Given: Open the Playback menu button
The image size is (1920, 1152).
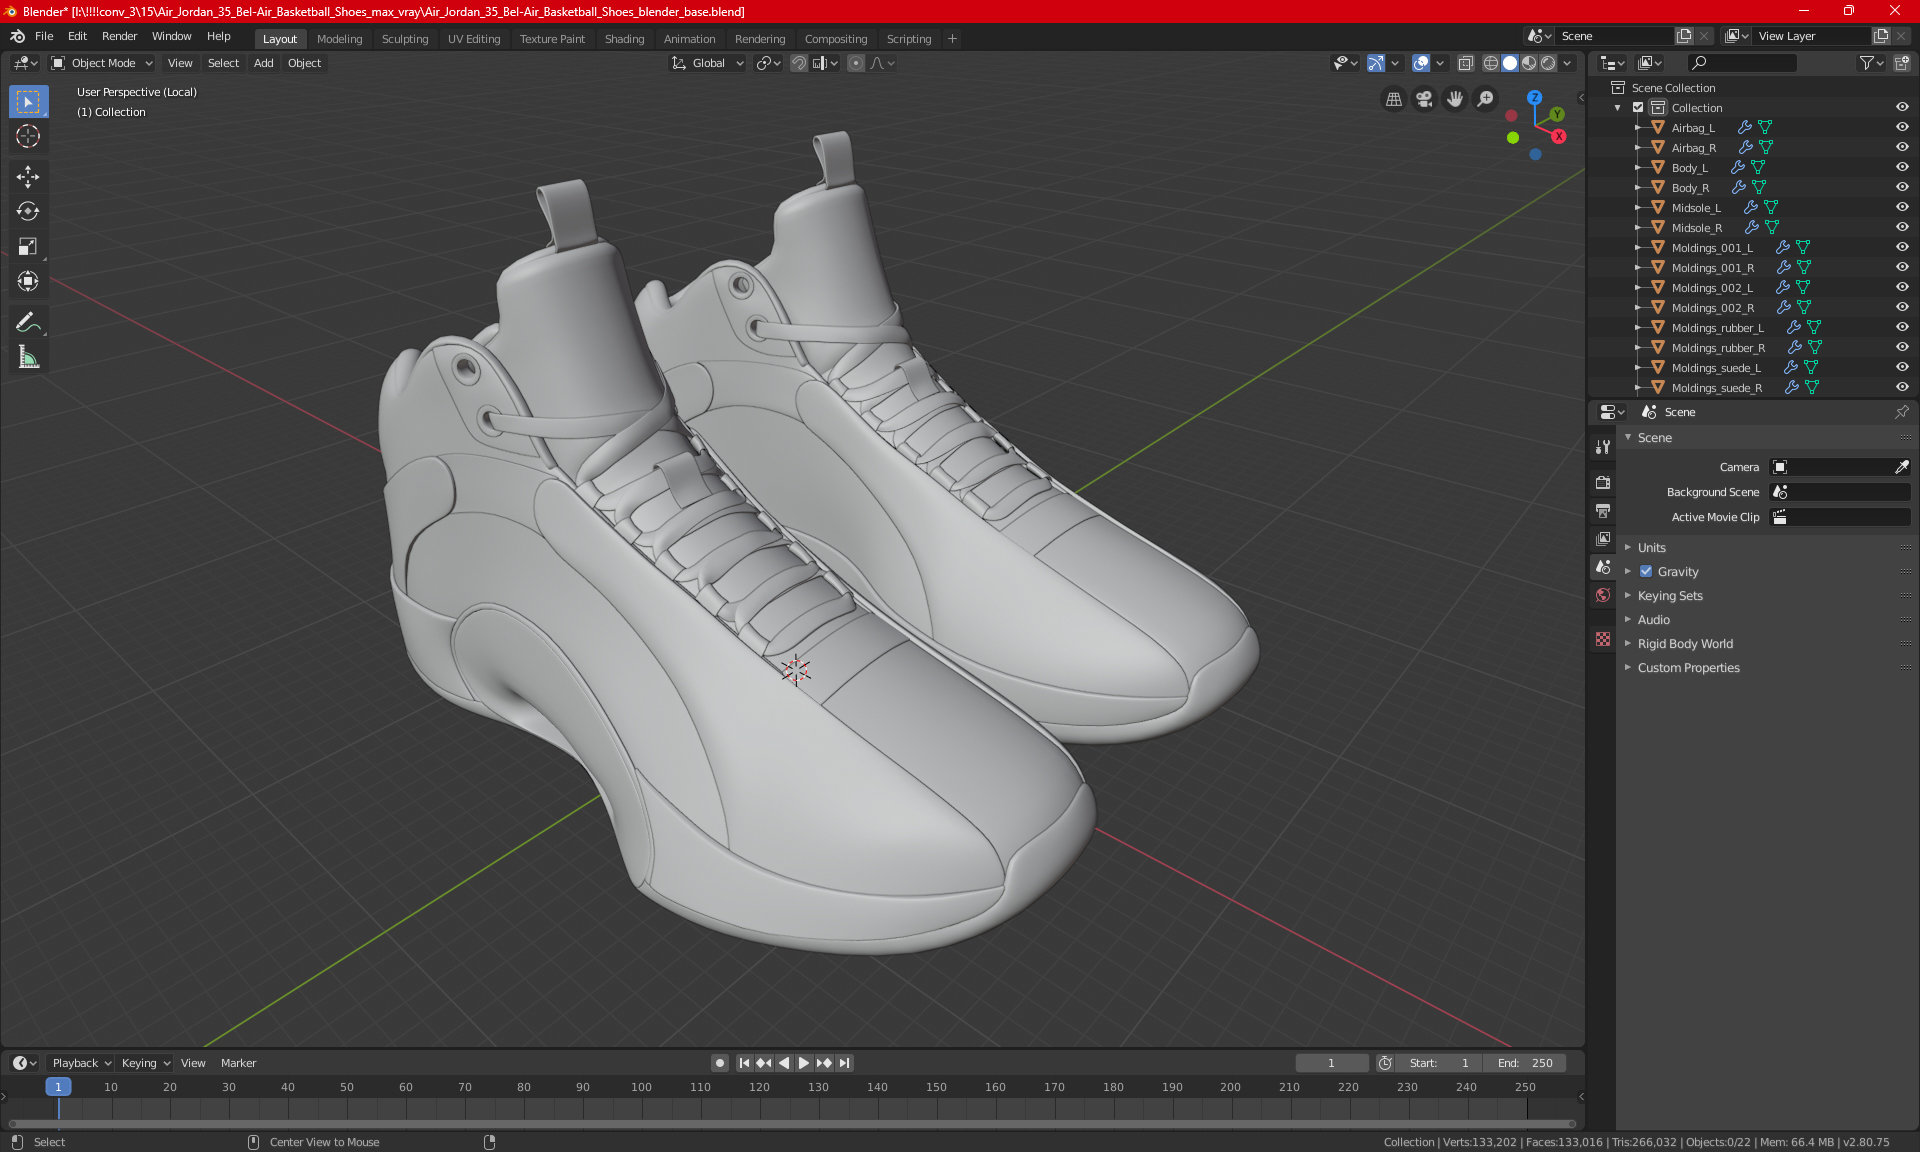Looking at the screenshot, I should (x=80, y=1063).
